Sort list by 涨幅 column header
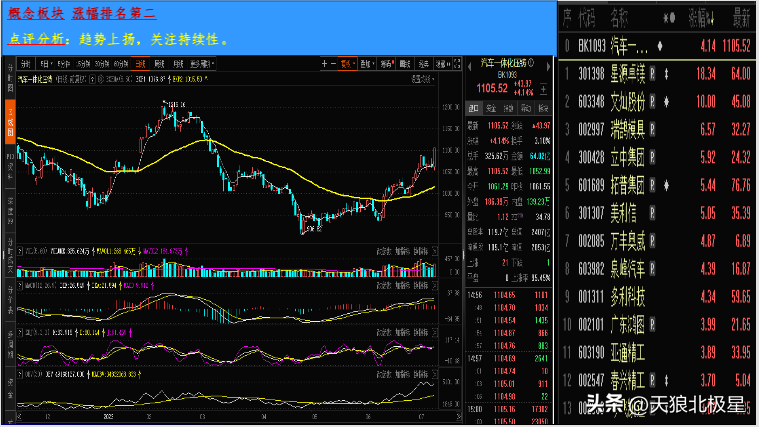Image resolution: width=759 pixels, height=427 pixels. coord(701,19)
